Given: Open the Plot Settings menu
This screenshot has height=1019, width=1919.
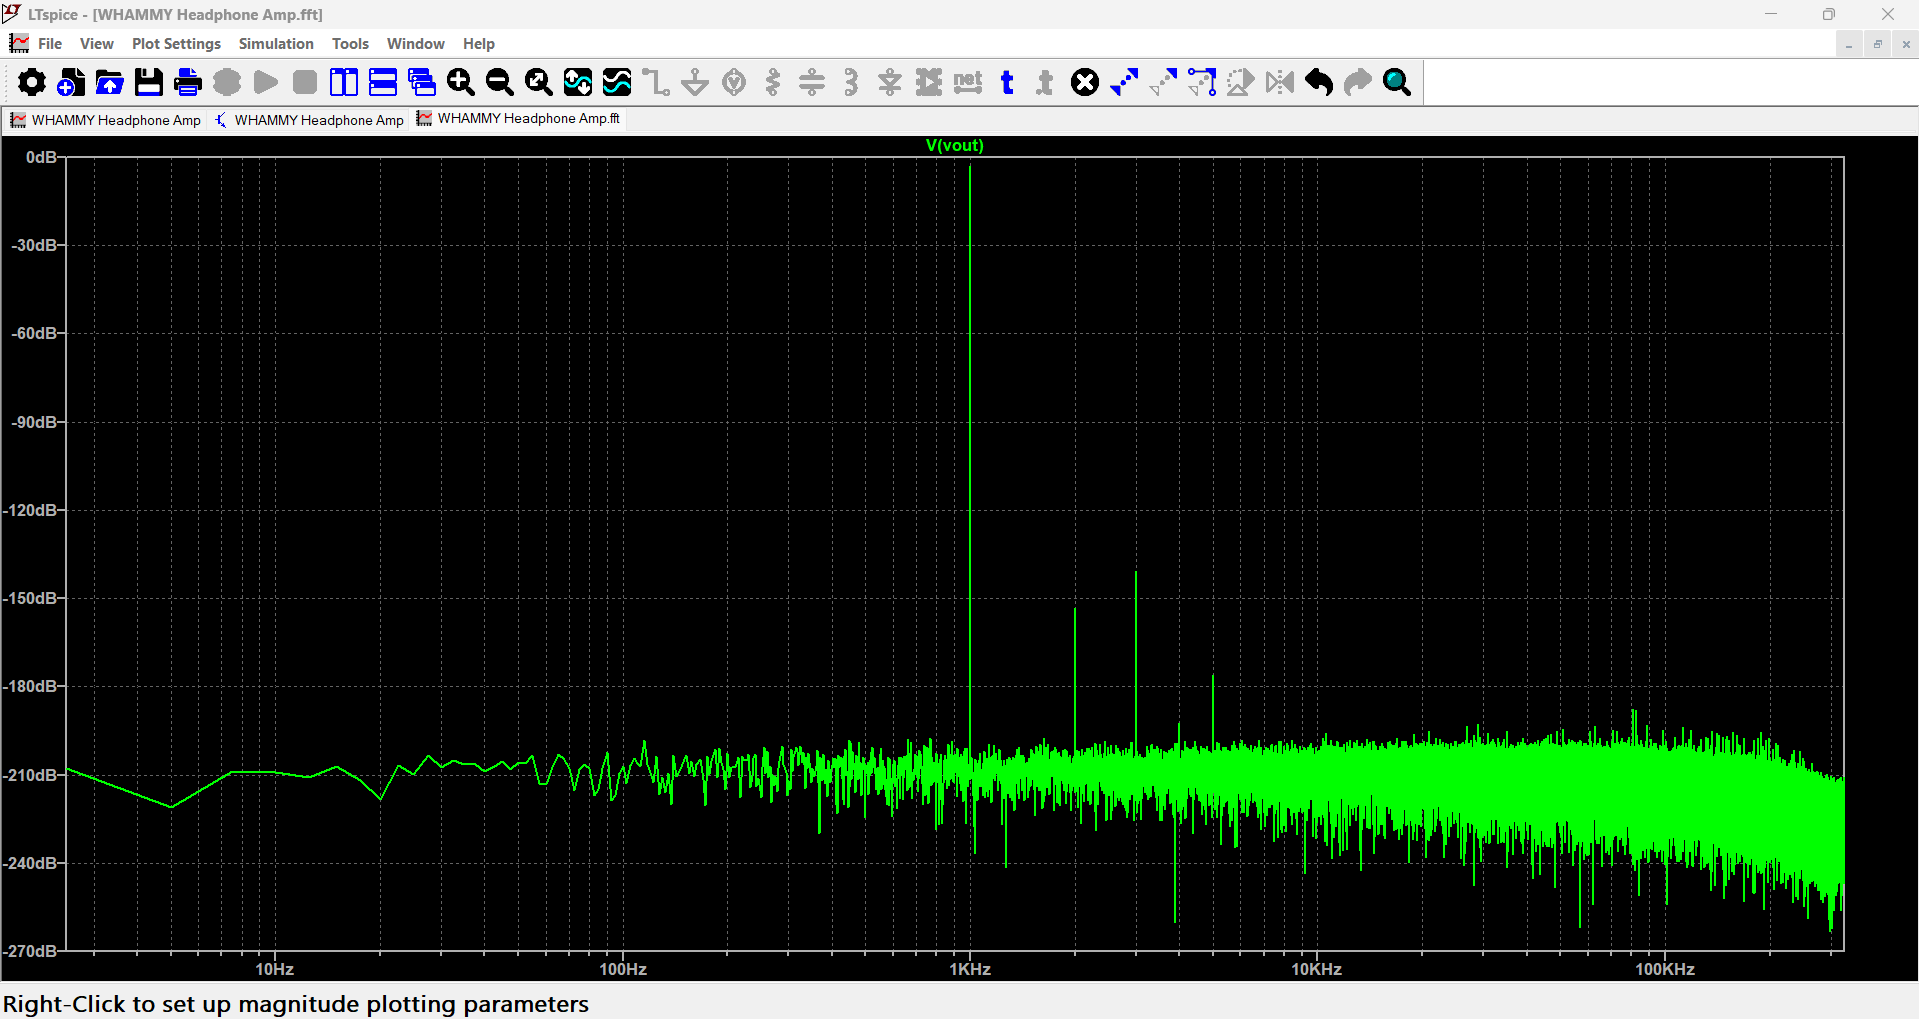Looking at the screenshot, I should click(176, 44).
